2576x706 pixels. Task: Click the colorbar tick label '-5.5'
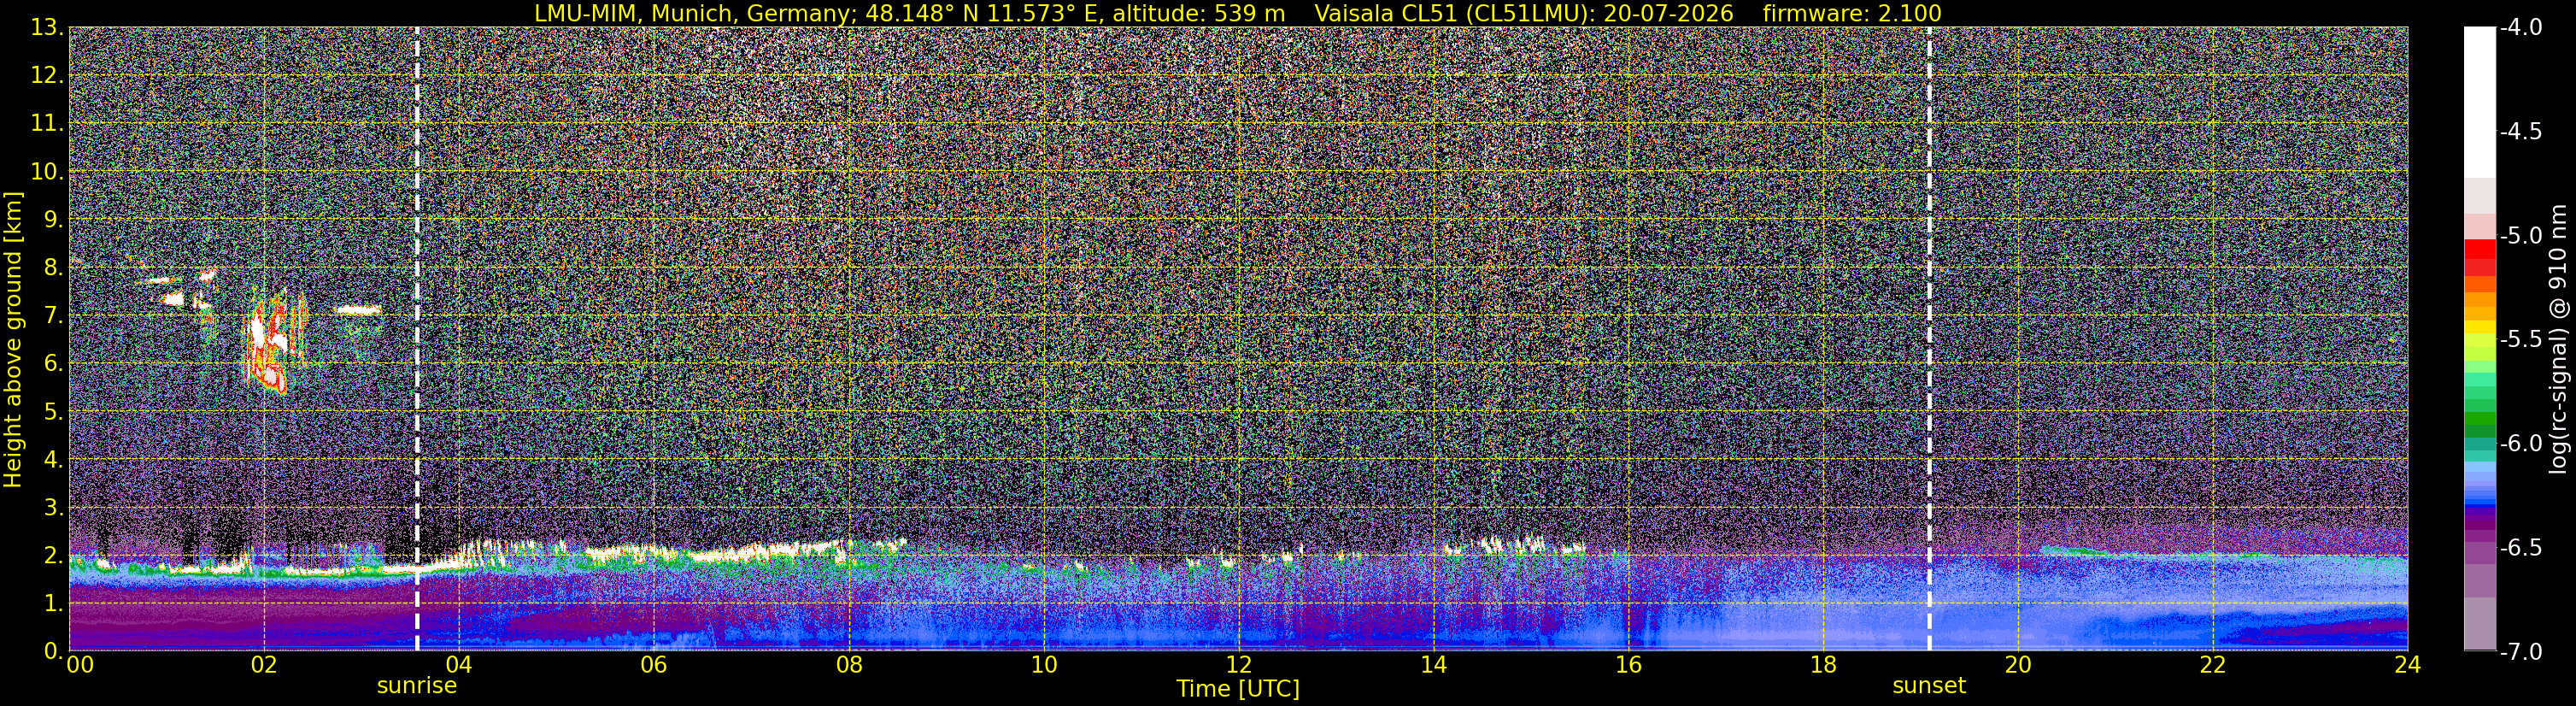(x=2522, y=340)
